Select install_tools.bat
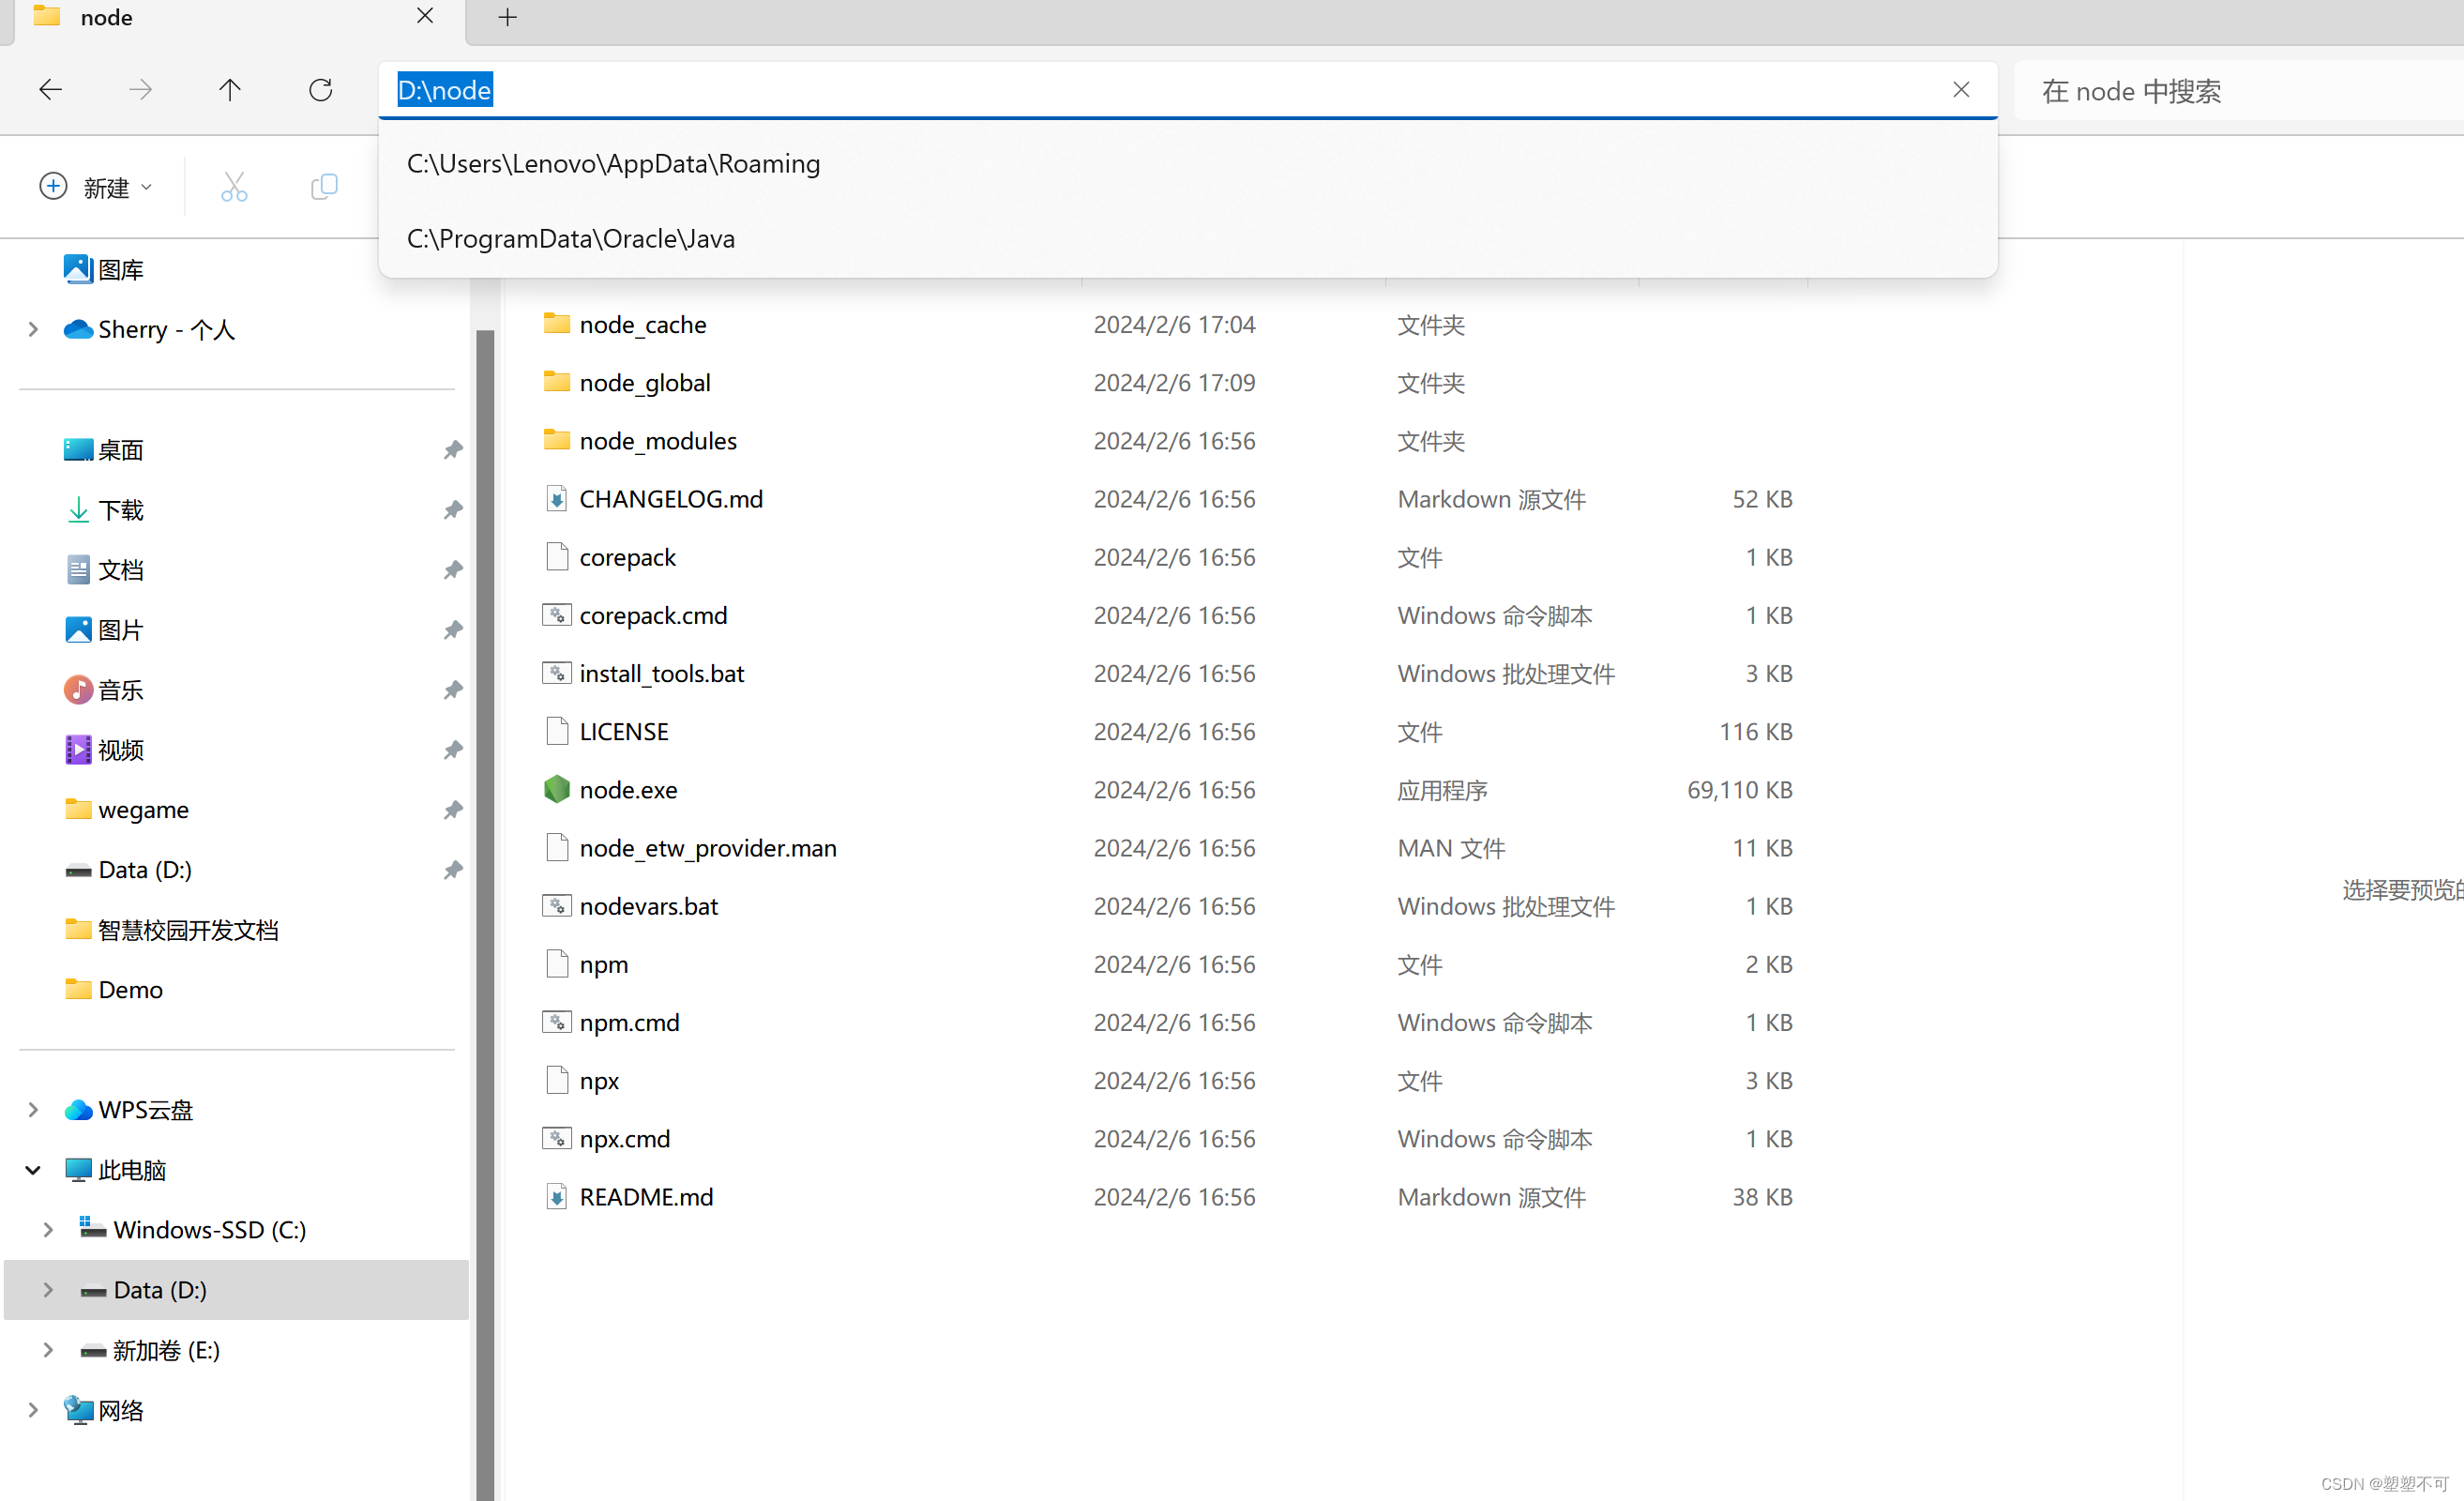Viewport: 2464px width, 1501px height. [x=644, y=672]
